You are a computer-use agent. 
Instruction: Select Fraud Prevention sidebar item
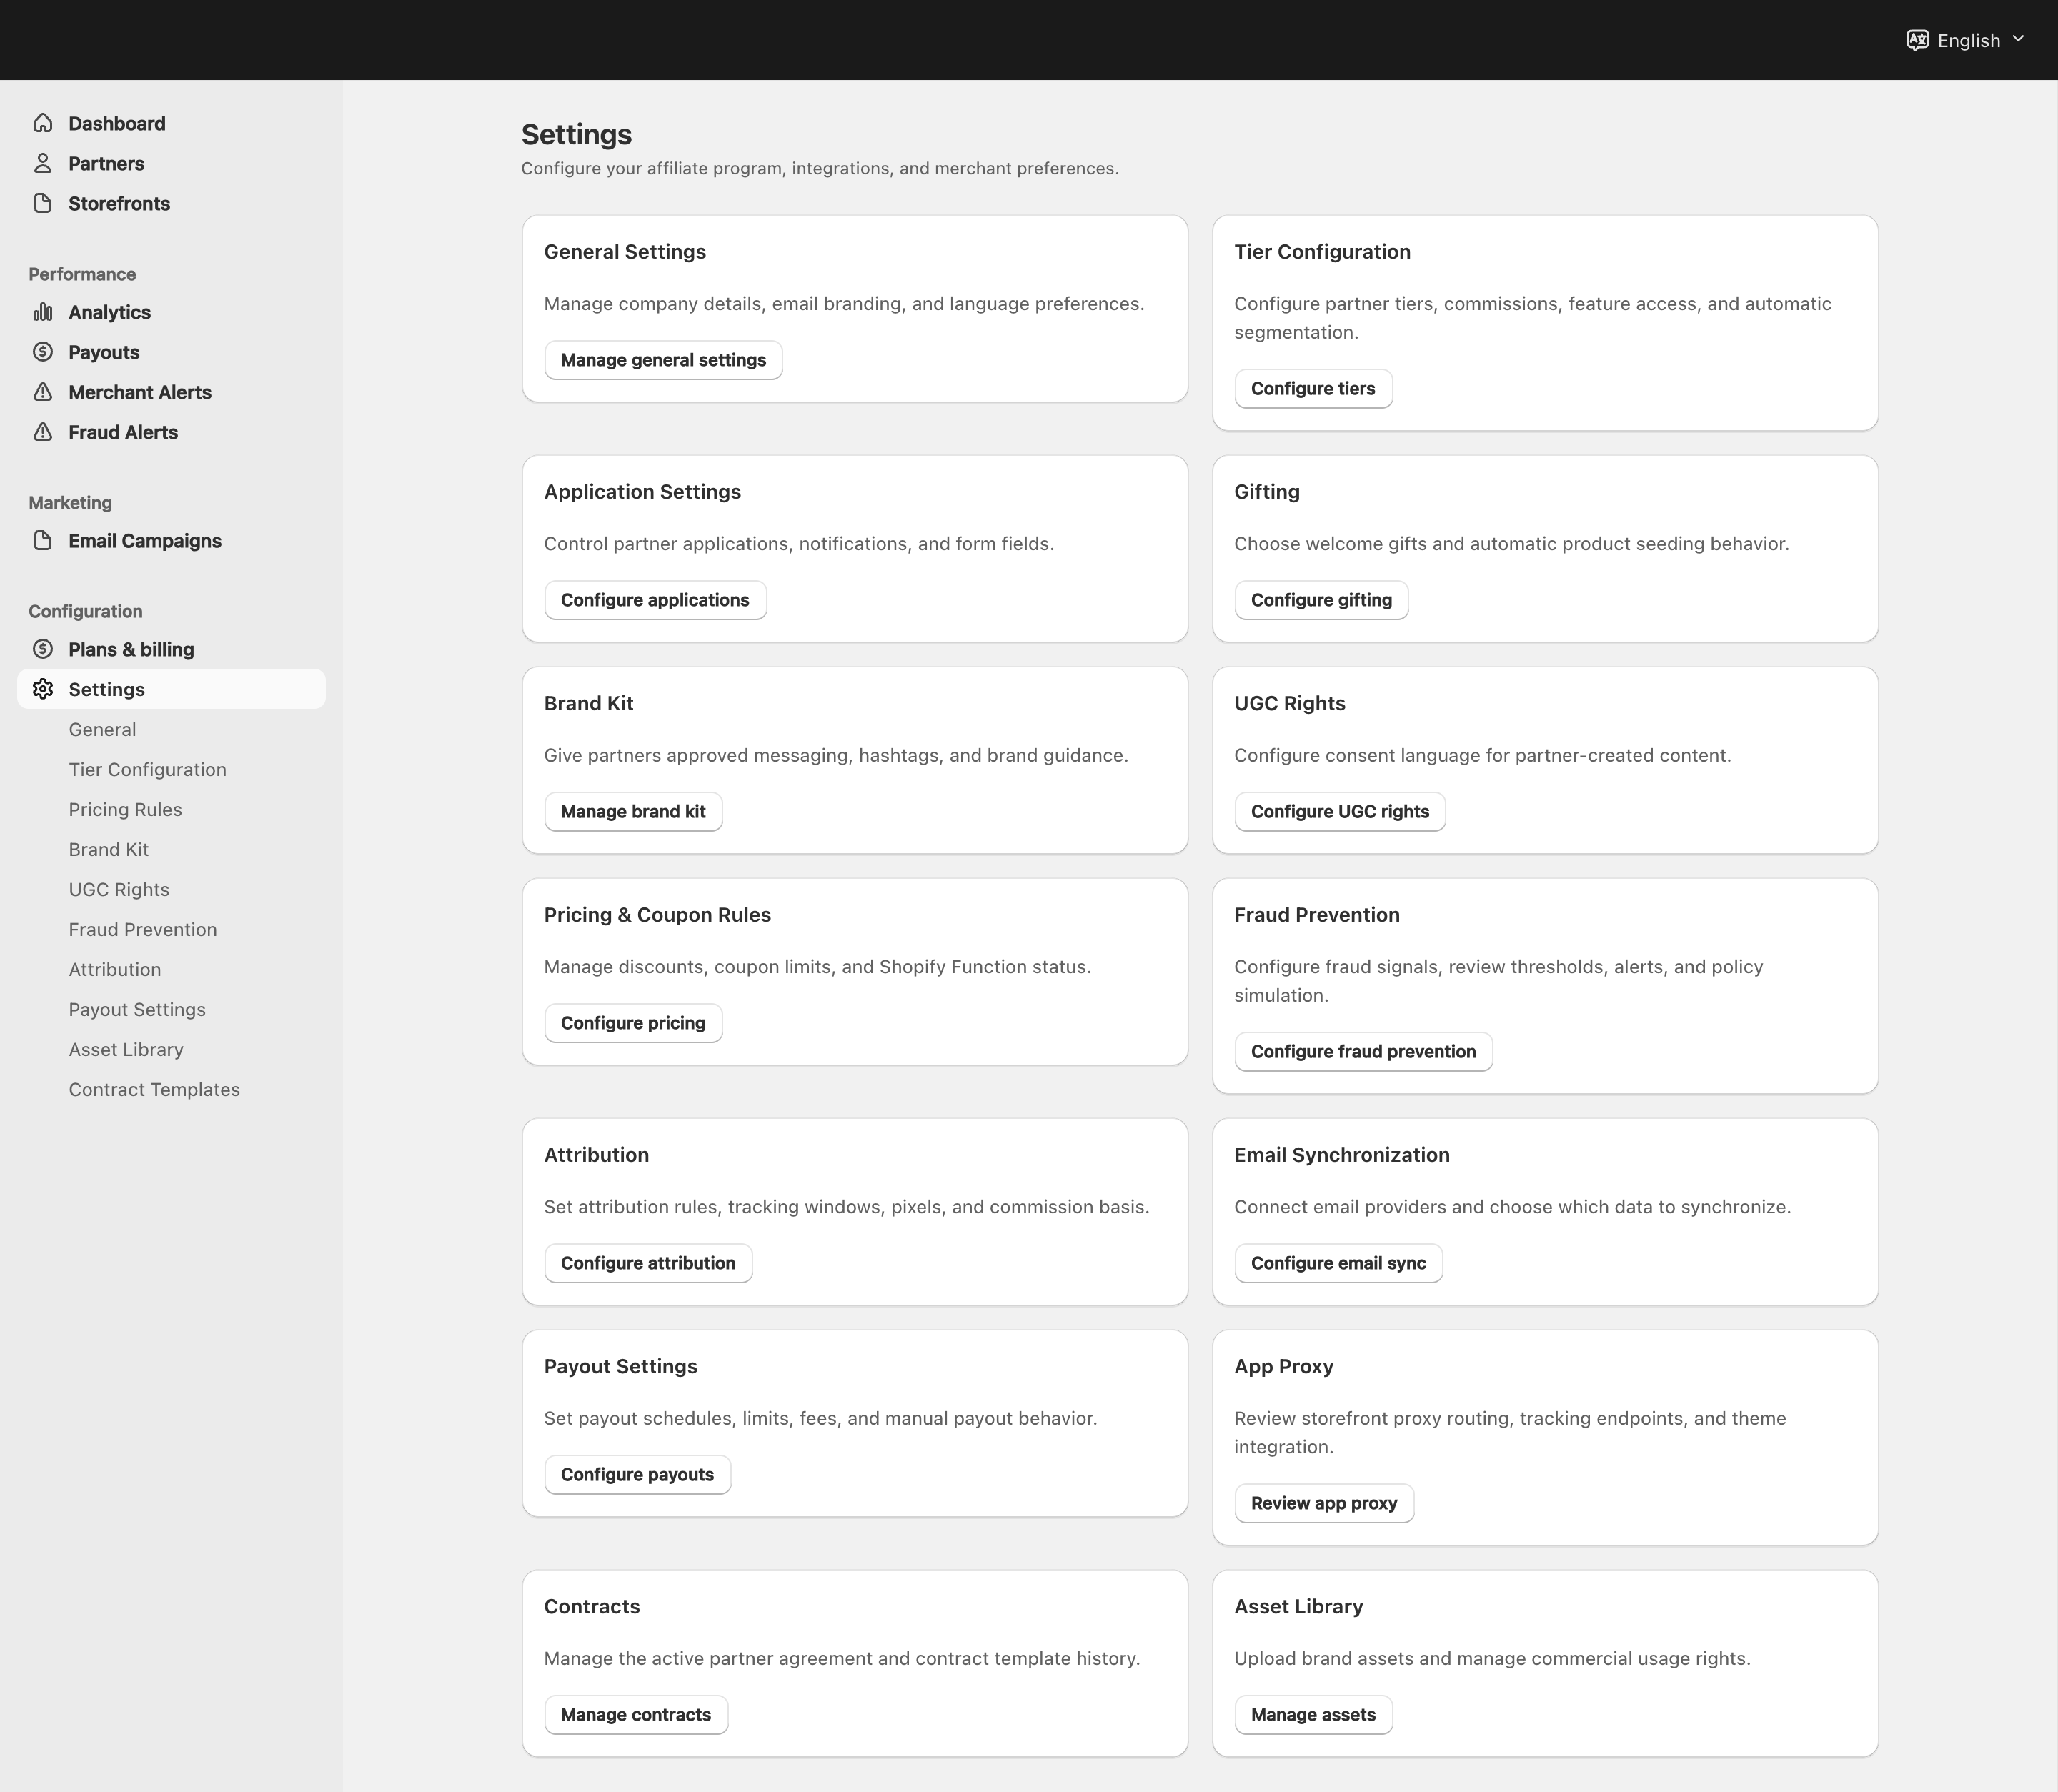[x=143, y=929]
